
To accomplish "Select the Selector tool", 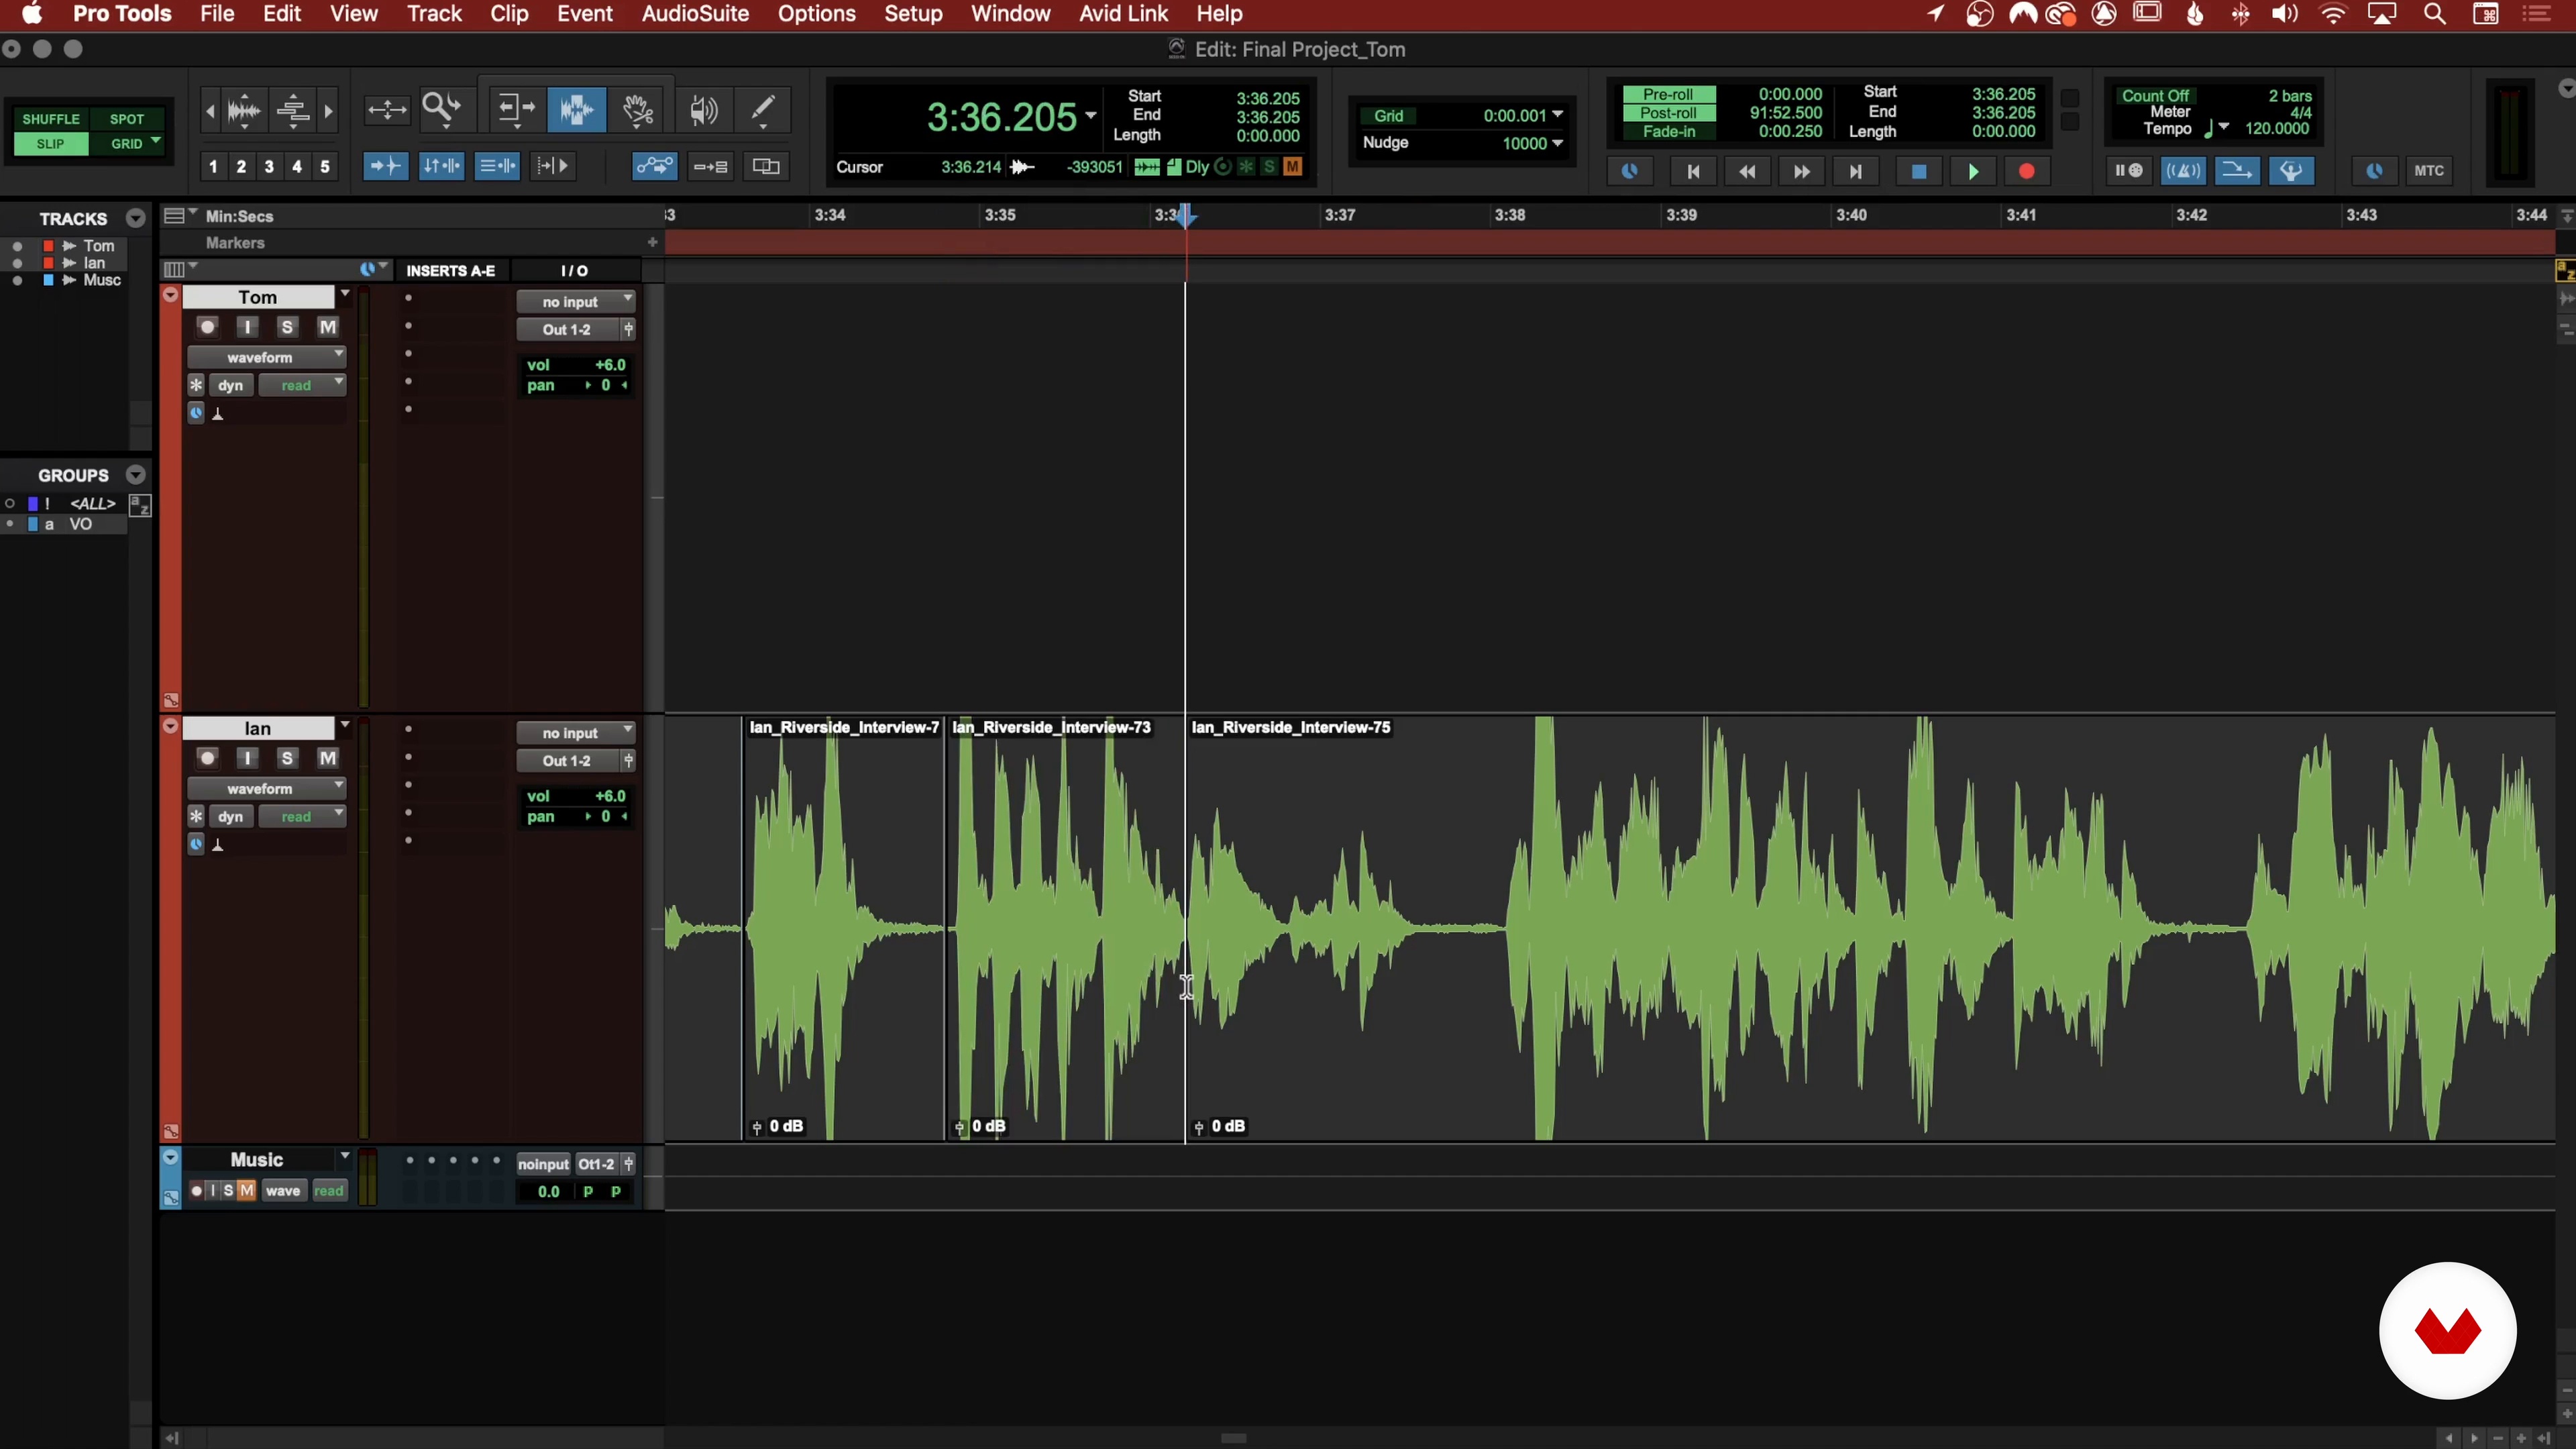I will (x=576, y=109).
